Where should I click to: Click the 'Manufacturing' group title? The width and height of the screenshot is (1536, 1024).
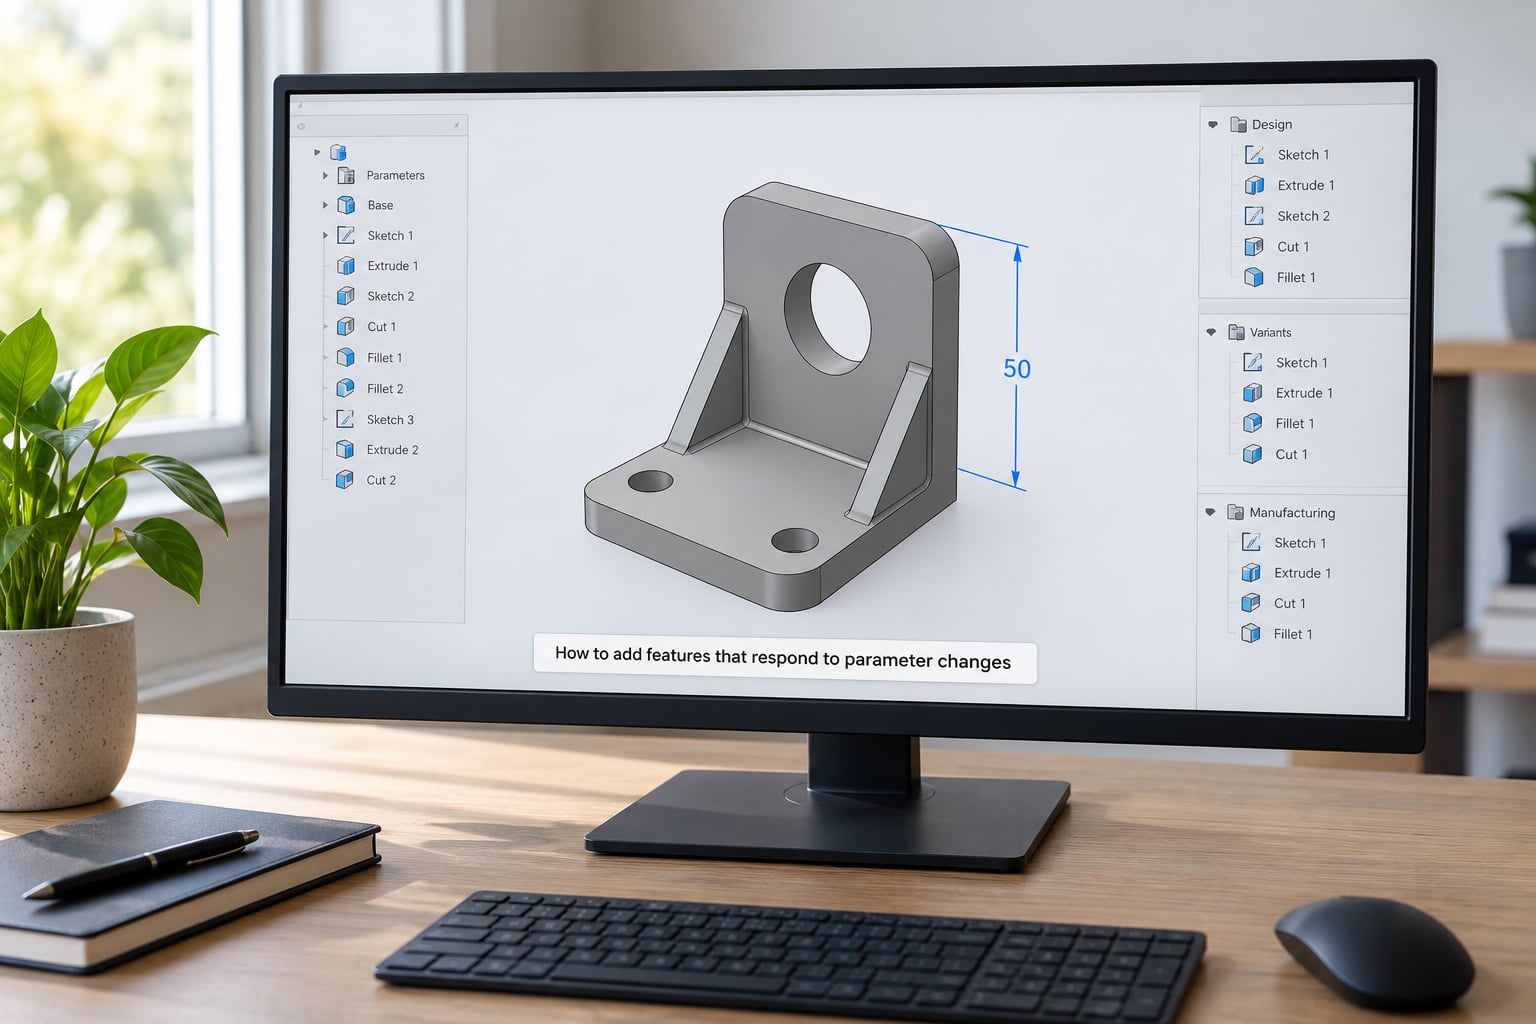pyautogui.click(x=1292, y=512)
